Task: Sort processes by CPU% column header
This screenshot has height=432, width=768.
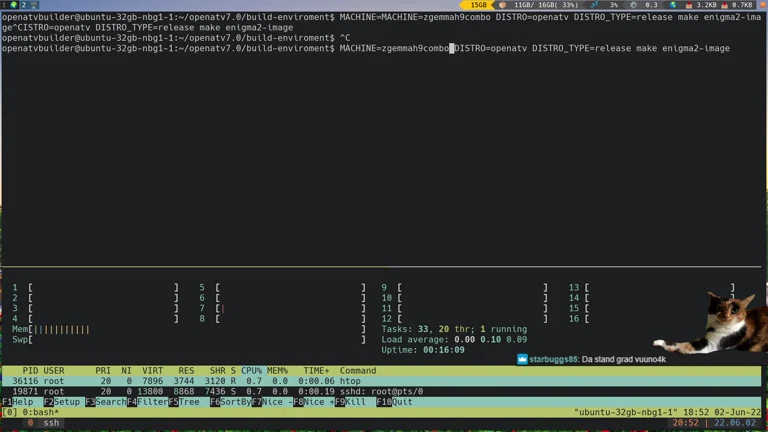Action: 251,371
